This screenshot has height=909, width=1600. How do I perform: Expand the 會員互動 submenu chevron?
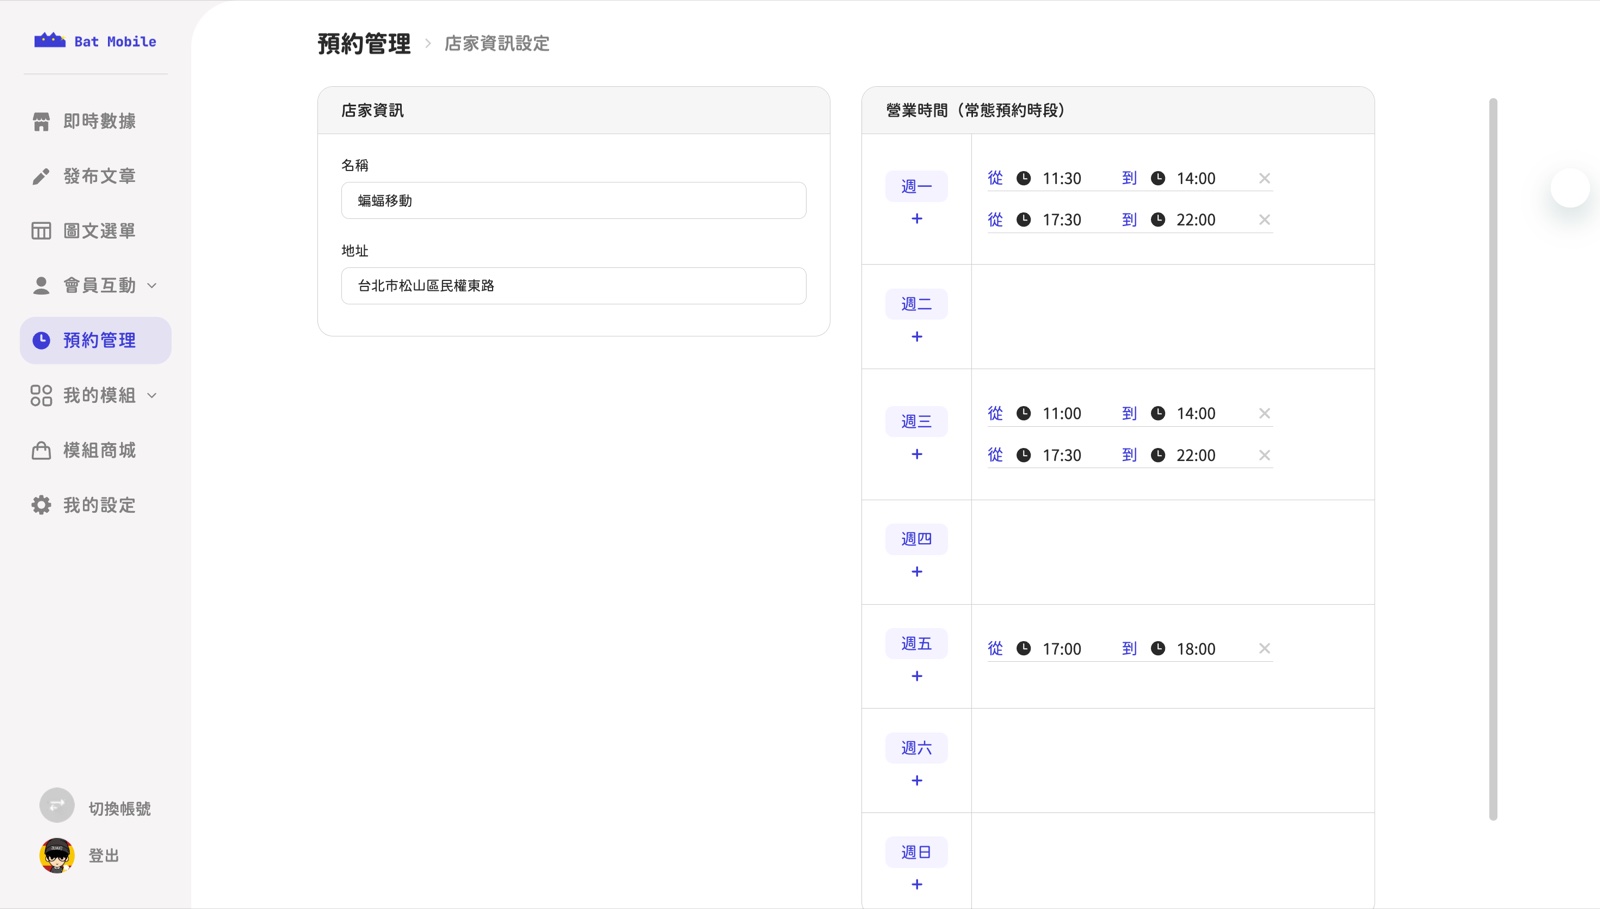click(x=152, y=286)
